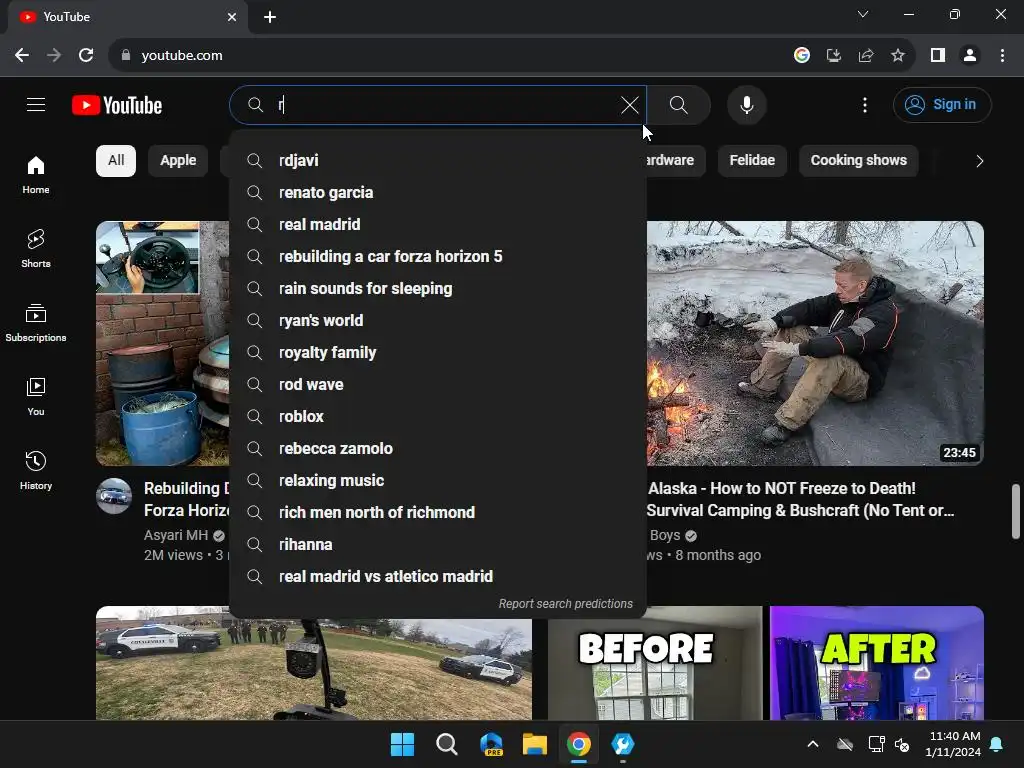Image resolution: width=1024 pixels, height=768 pixels.
Task: Choose the 'rdjavi' search suggestion
Action: pyautogui.click(x=438, y=161)
